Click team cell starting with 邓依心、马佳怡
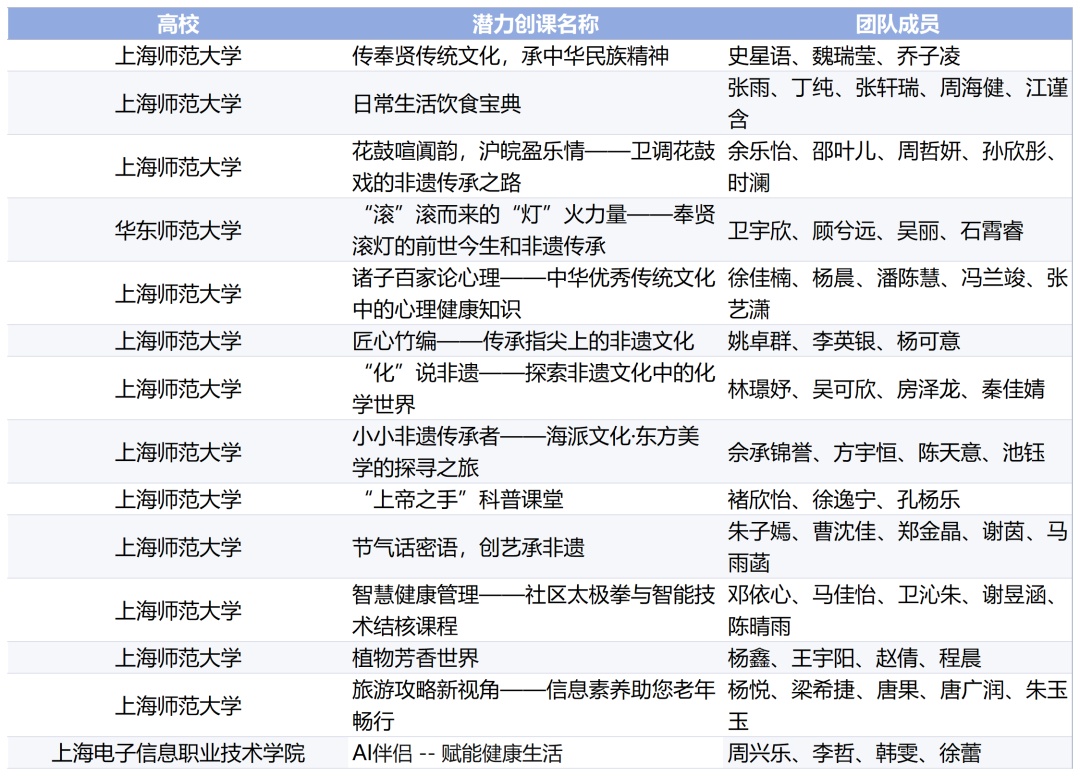The image size is (1080, 776). (894, 610)
